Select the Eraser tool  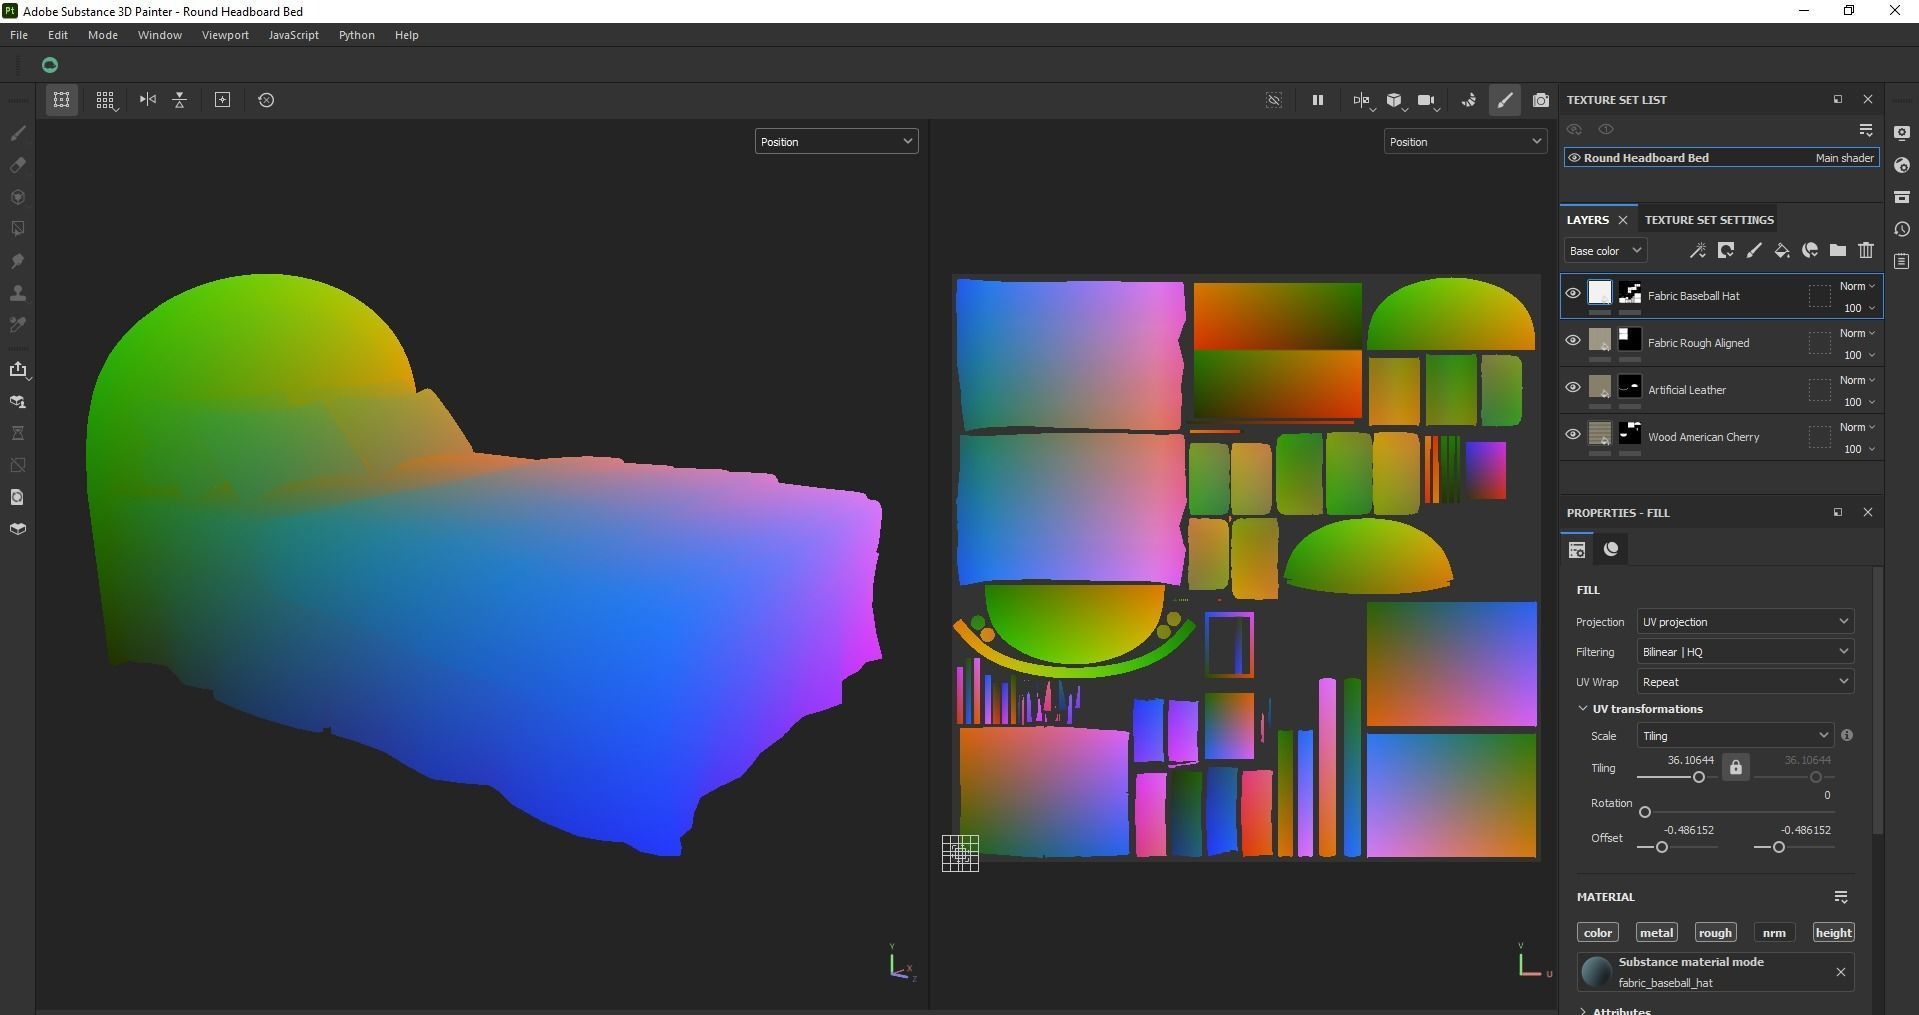point(18,165)
